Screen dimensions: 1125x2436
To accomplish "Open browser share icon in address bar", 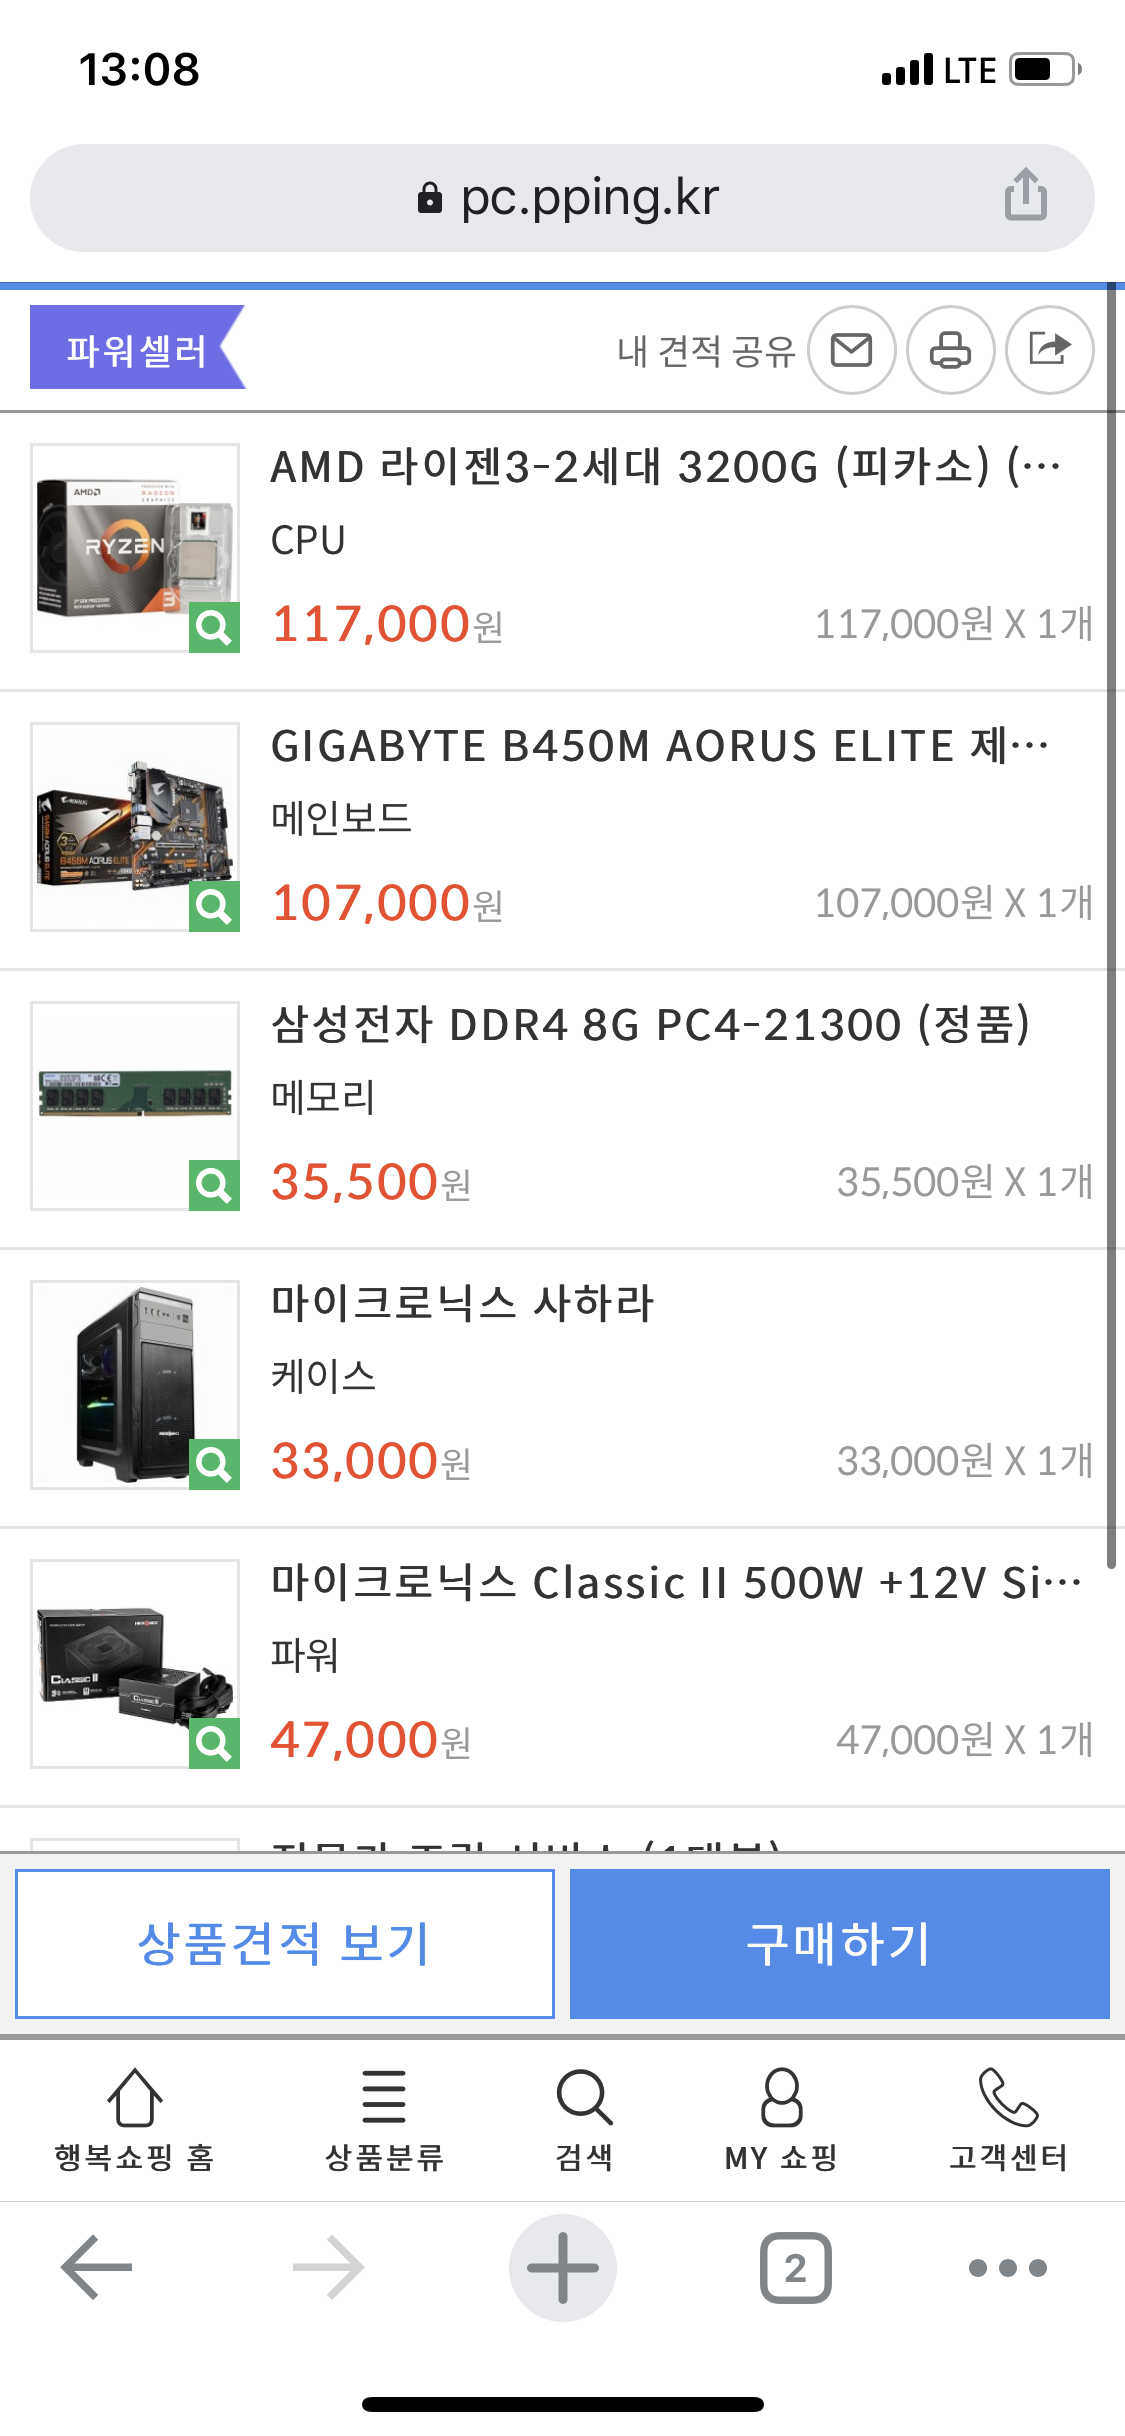I will point(1026,195).
